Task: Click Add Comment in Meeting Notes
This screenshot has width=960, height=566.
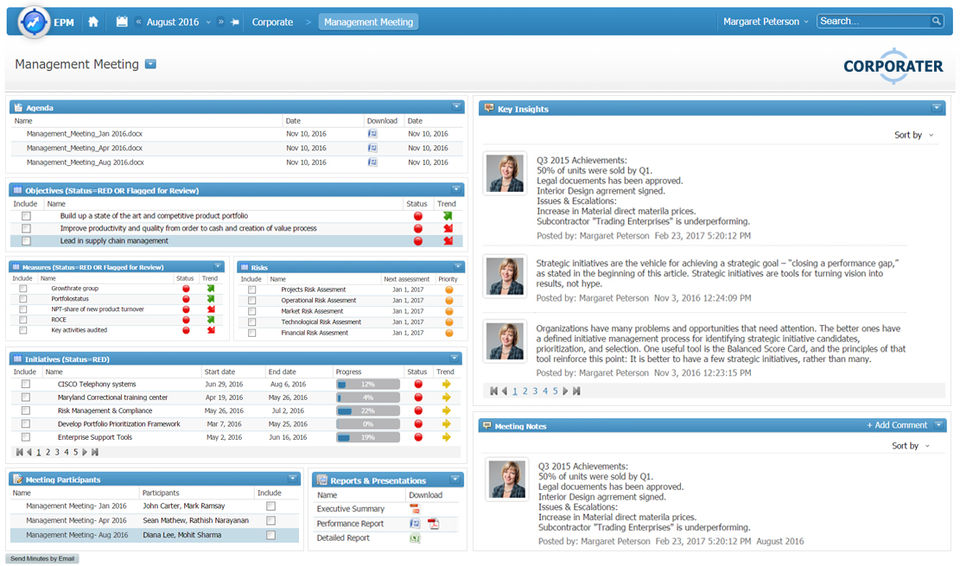Action: click(x=897, y=425)
